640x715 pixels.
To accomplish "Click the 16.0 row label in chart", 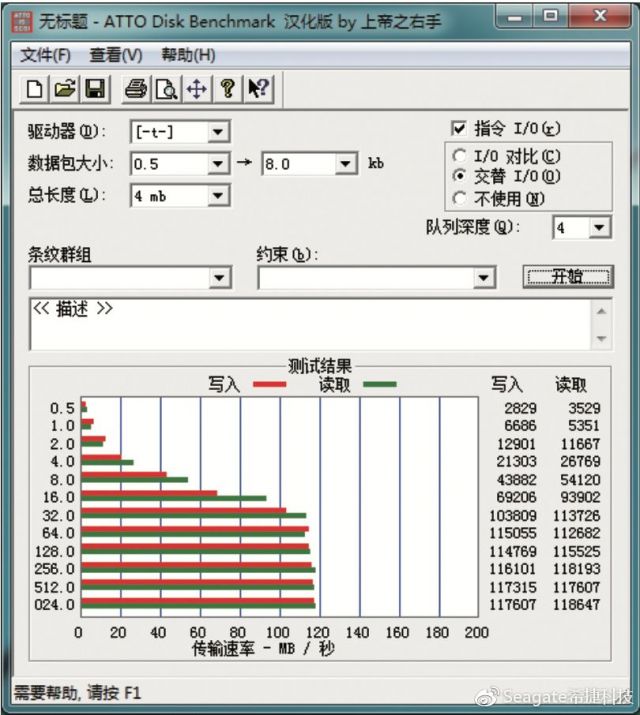I will coord(58,497).
